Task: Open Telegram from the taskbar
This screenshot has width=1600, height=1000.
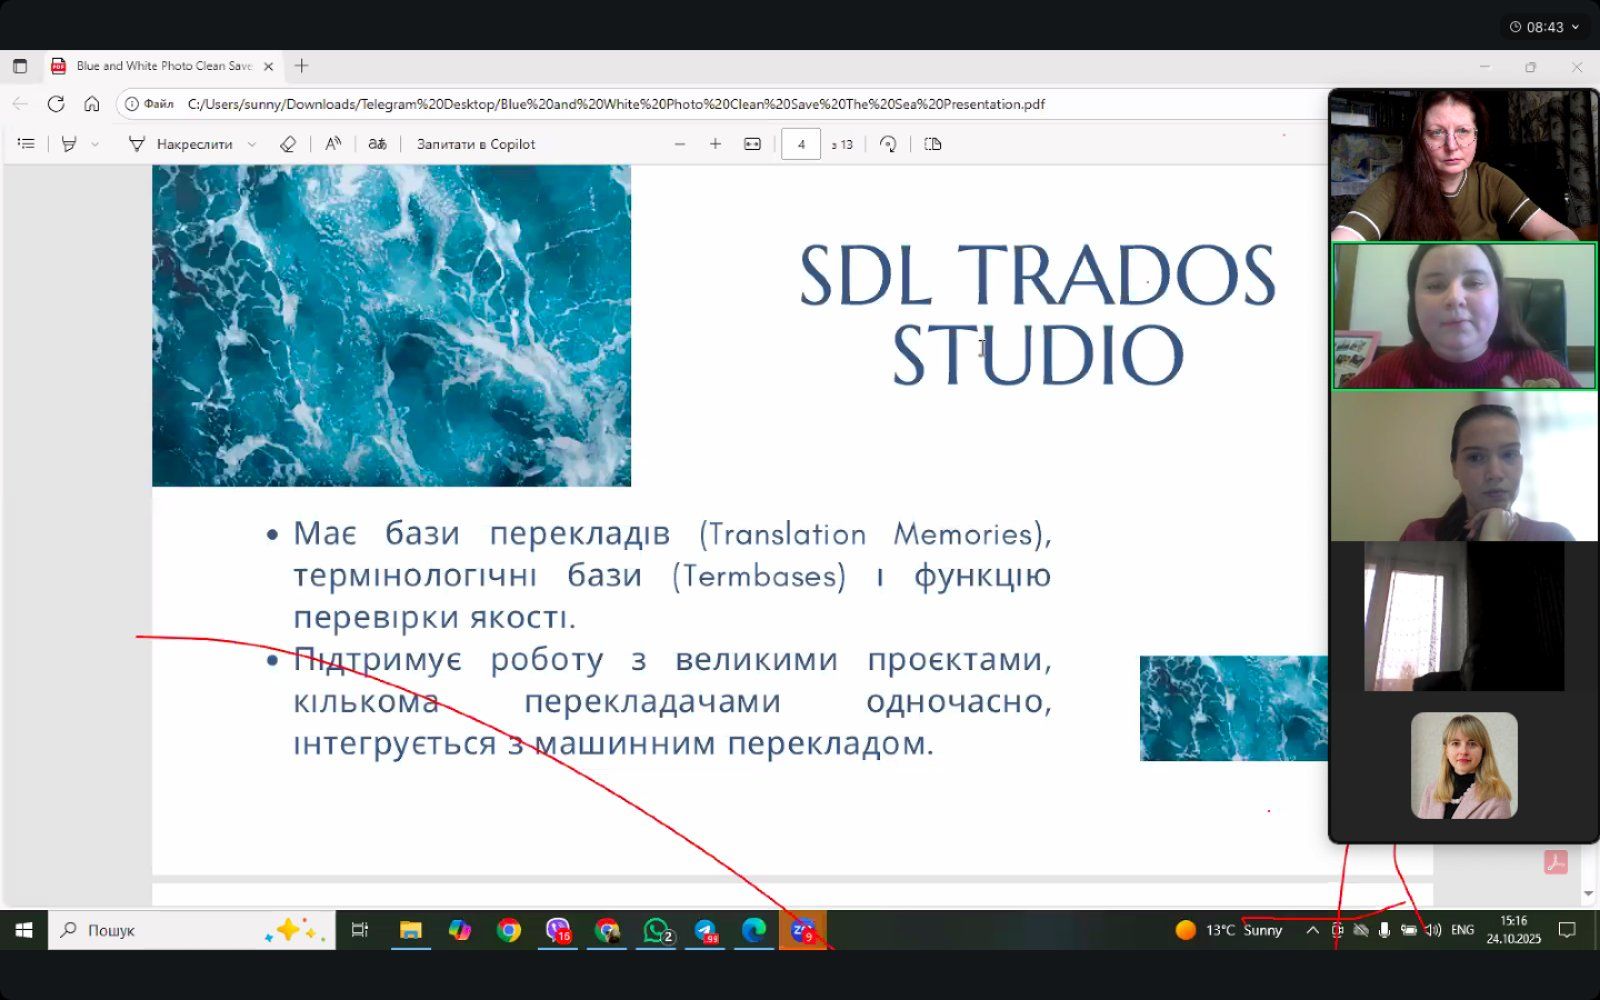Action: coord(705,930)
